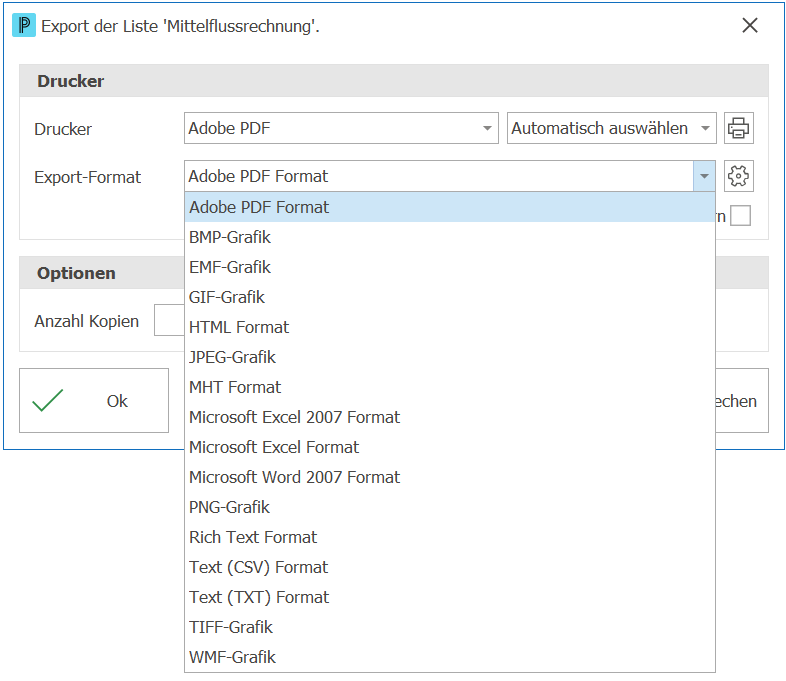Viewport: 786px width, 681px height.
Task: Confirm export with the Ok button
Action: tap(94, 400)
